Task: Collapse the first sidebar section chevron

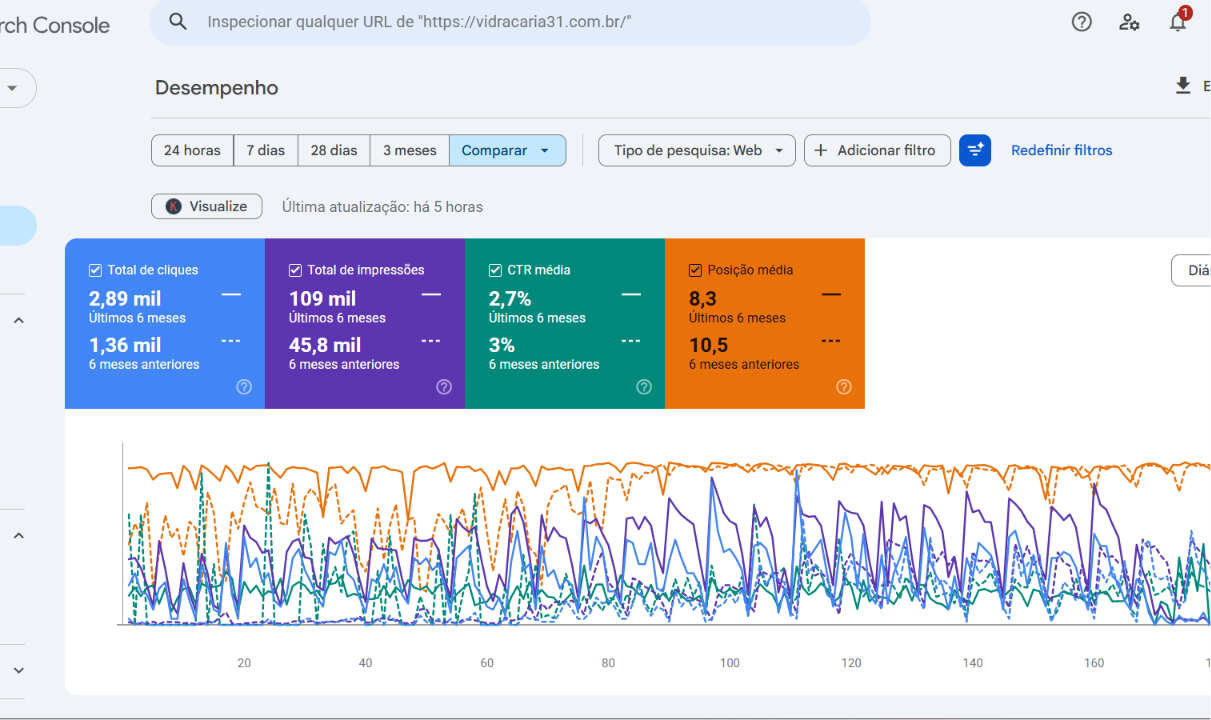Action: [x=18, y=320]
